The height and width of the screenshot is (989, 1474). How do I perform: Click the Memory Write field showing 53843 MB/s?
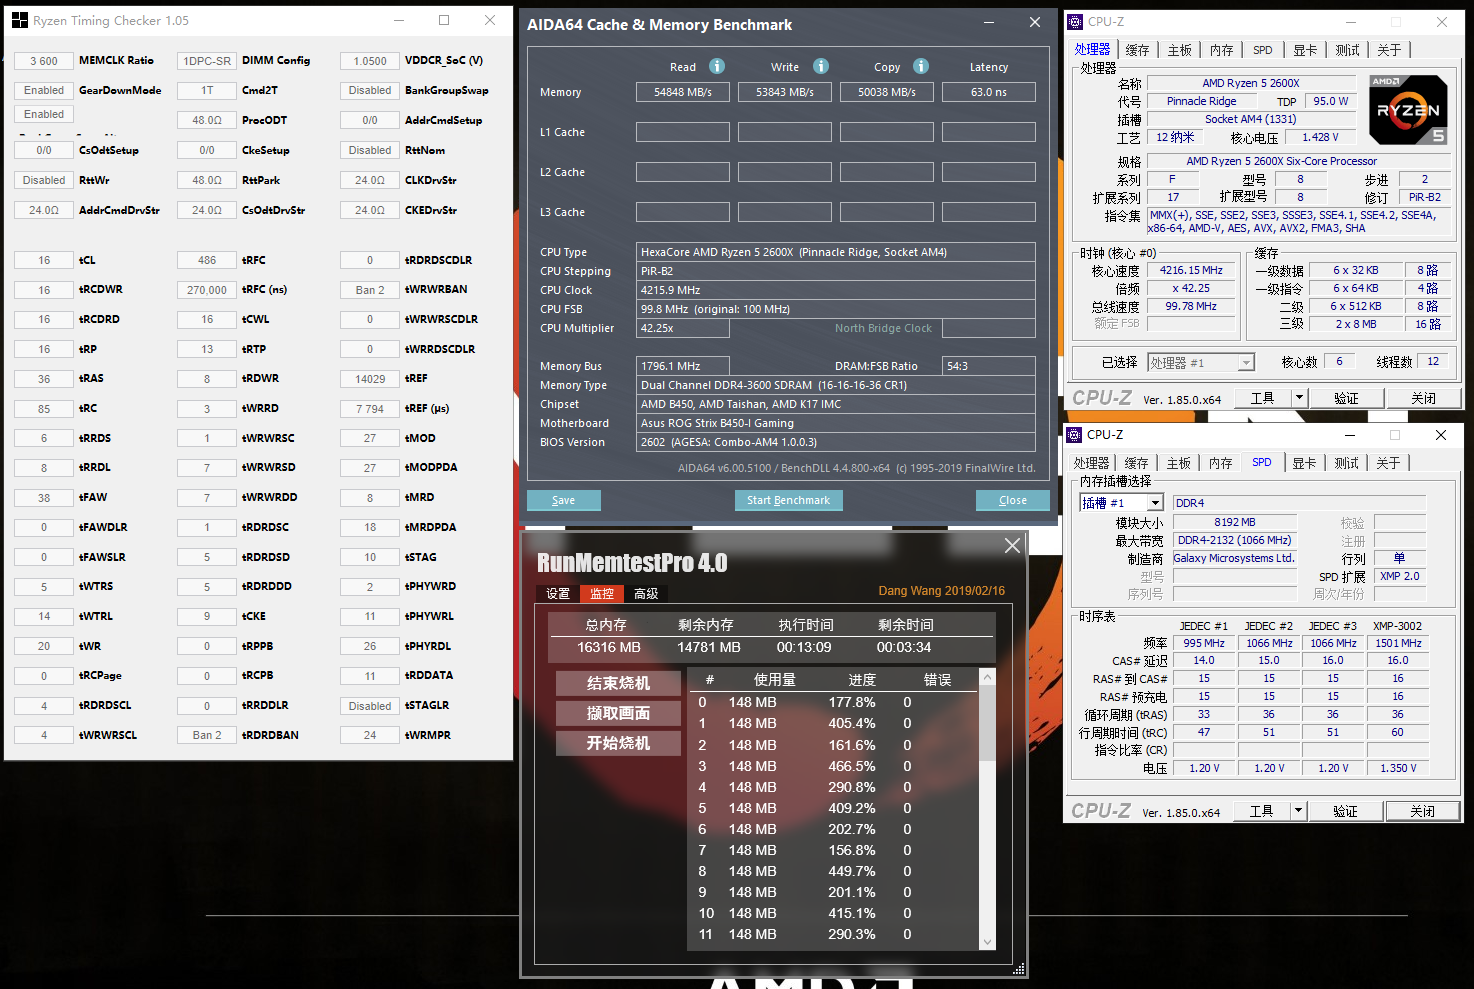tap(785, 92)
